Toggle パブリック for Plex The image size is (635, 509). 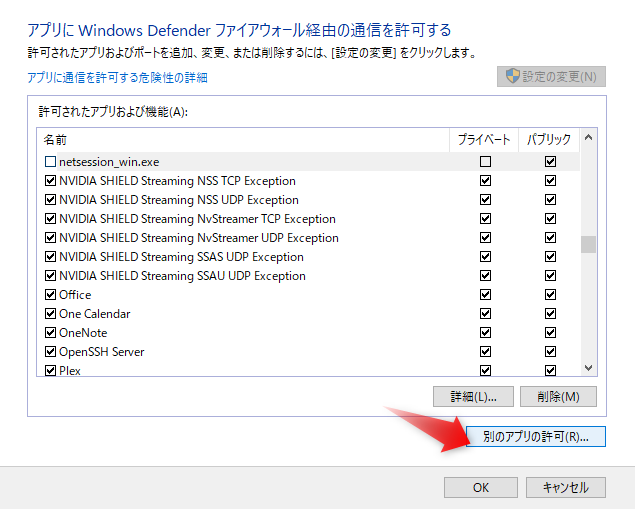550,371
